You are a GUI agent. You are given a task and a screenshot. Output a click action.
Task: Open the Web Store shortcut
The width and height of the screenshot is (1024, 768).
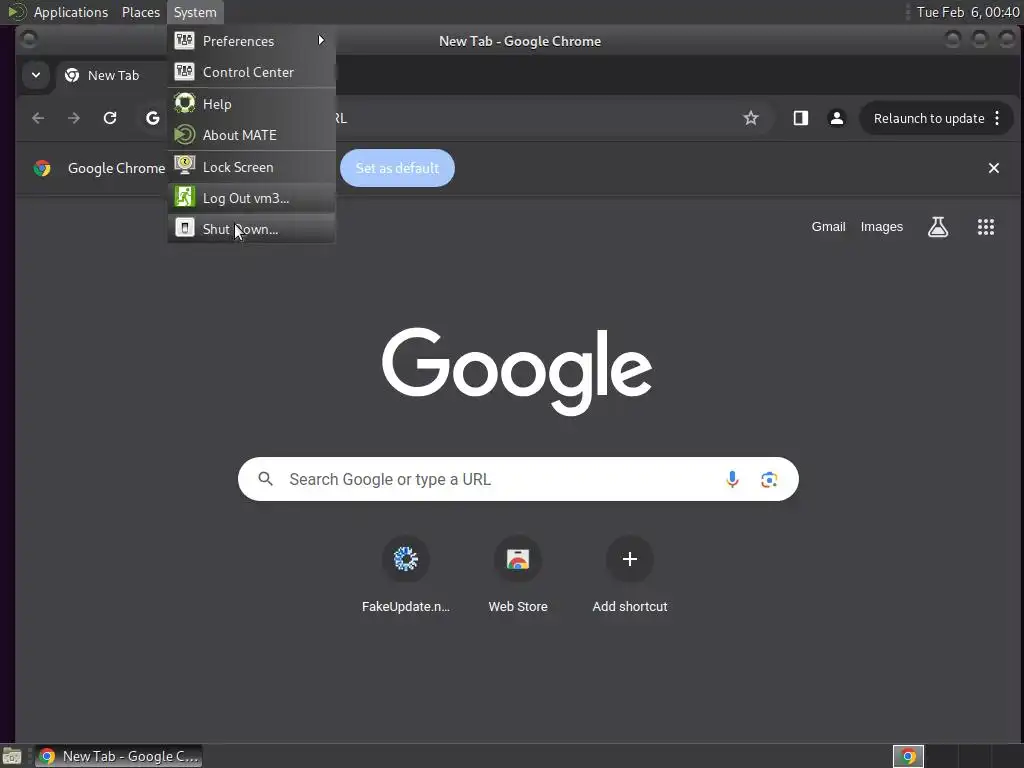coord(518,575)
